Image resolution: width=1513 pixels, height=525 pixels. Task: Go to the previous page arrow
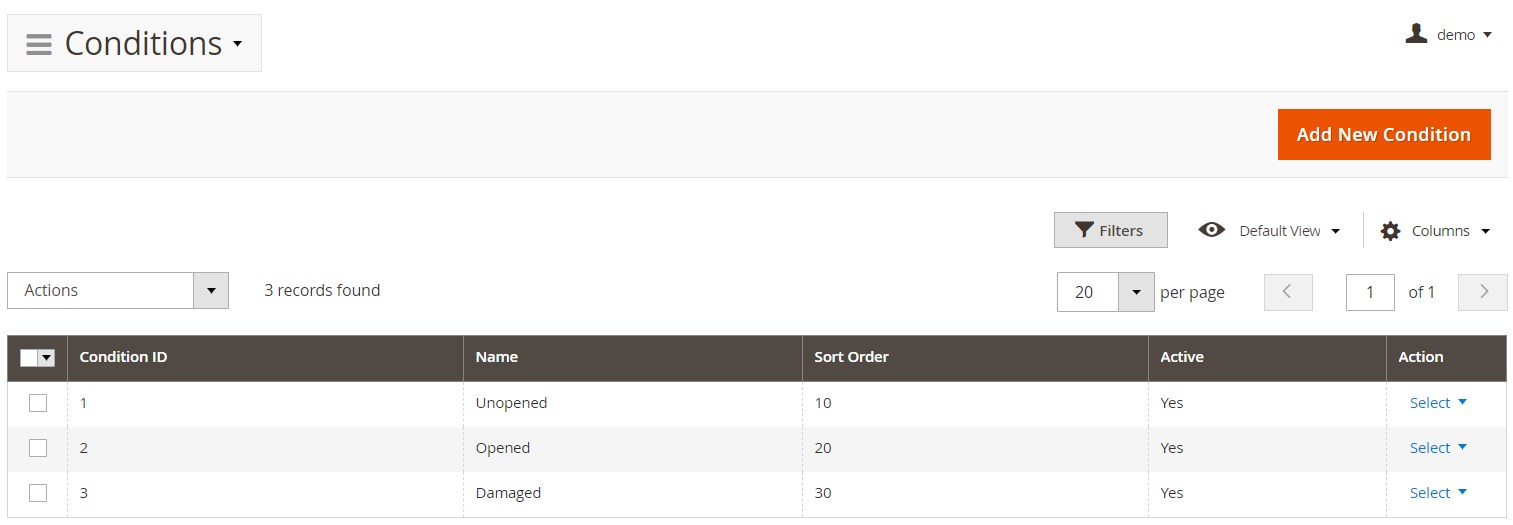[1288, 292]
